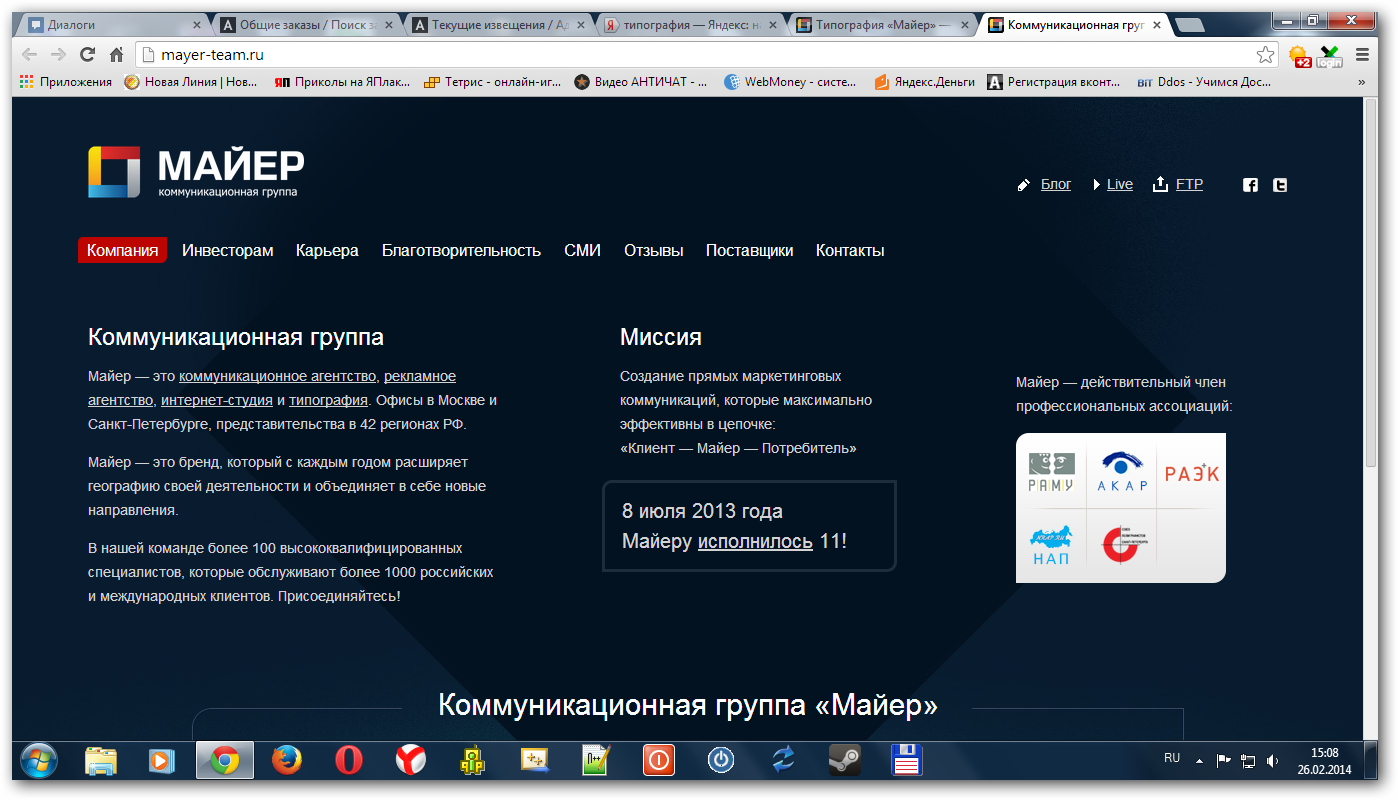Launch Yandex browser from the taskbar
The image size is (1398, 800).
(410, 760)
